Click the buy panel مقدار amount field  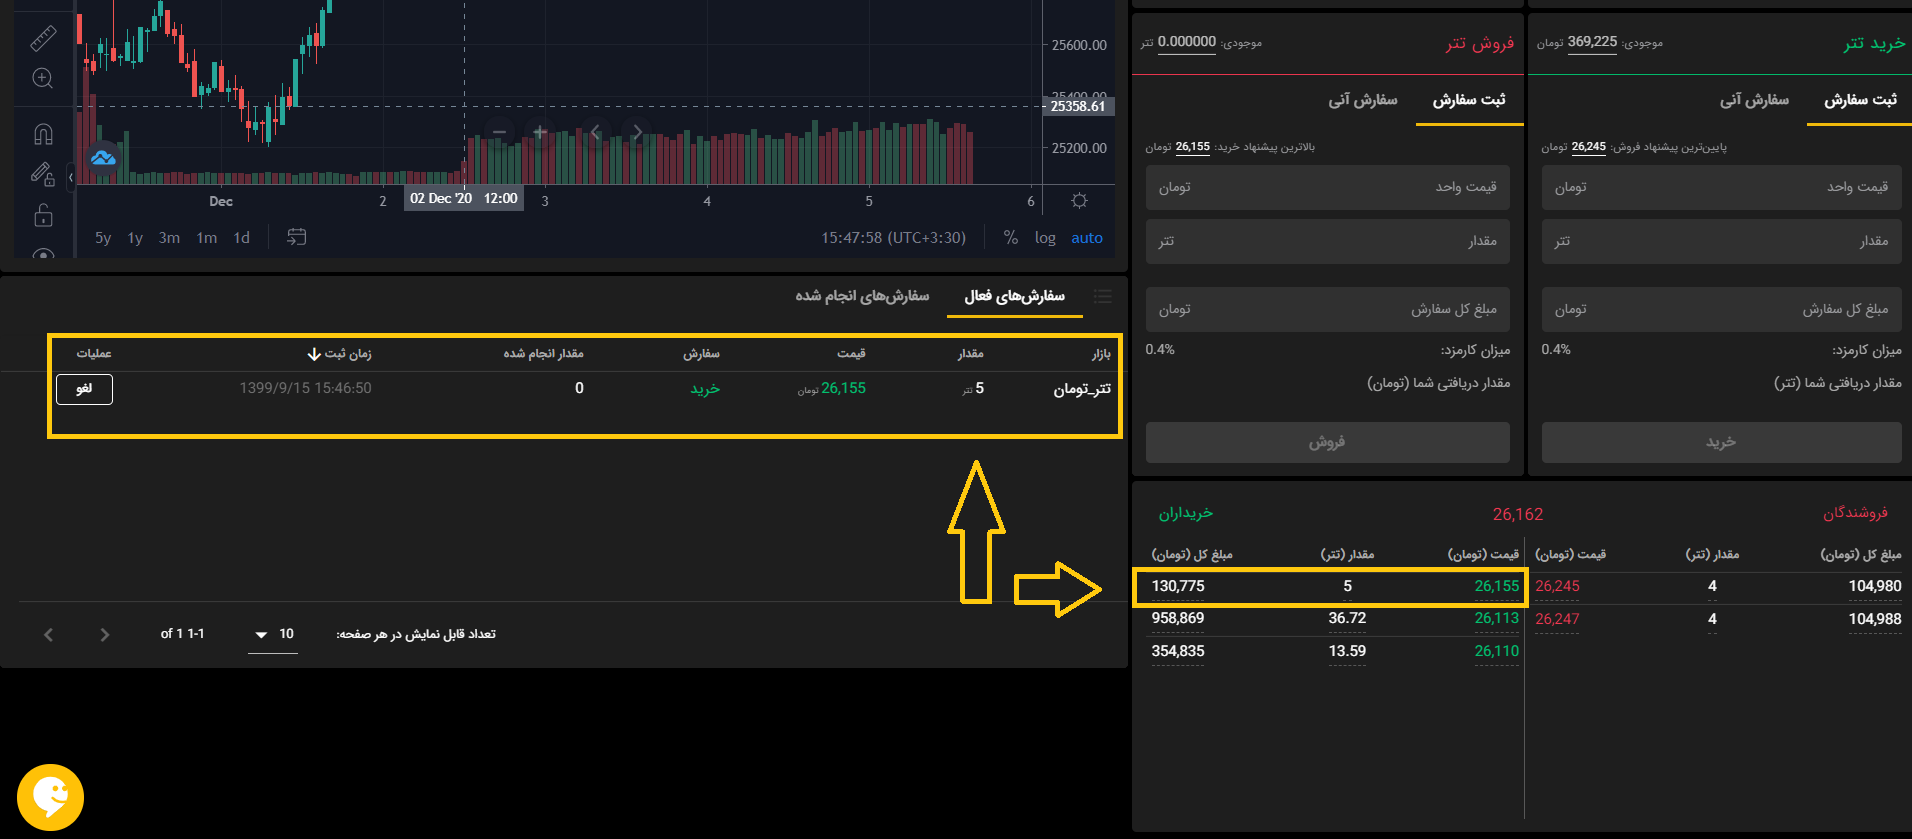pyautogui.click(x=1722, y=241)
